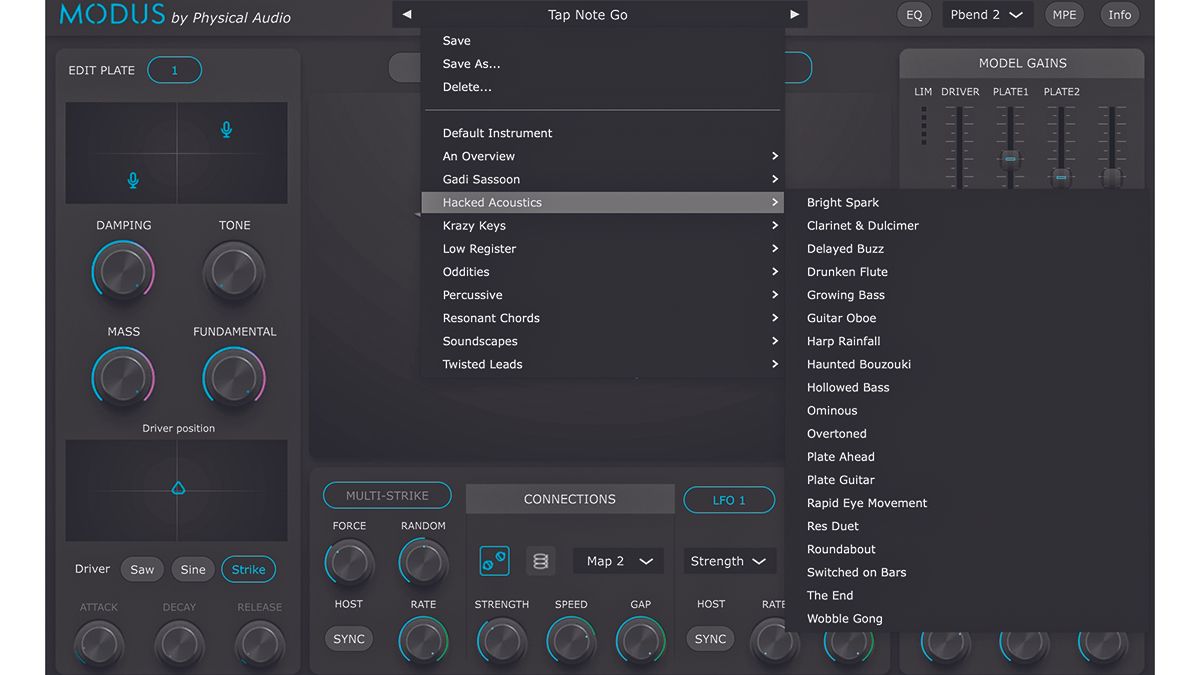1200x675 pixels.
Task: Toggle HOST SYNC under Multi-Strike
Action: 348,638
